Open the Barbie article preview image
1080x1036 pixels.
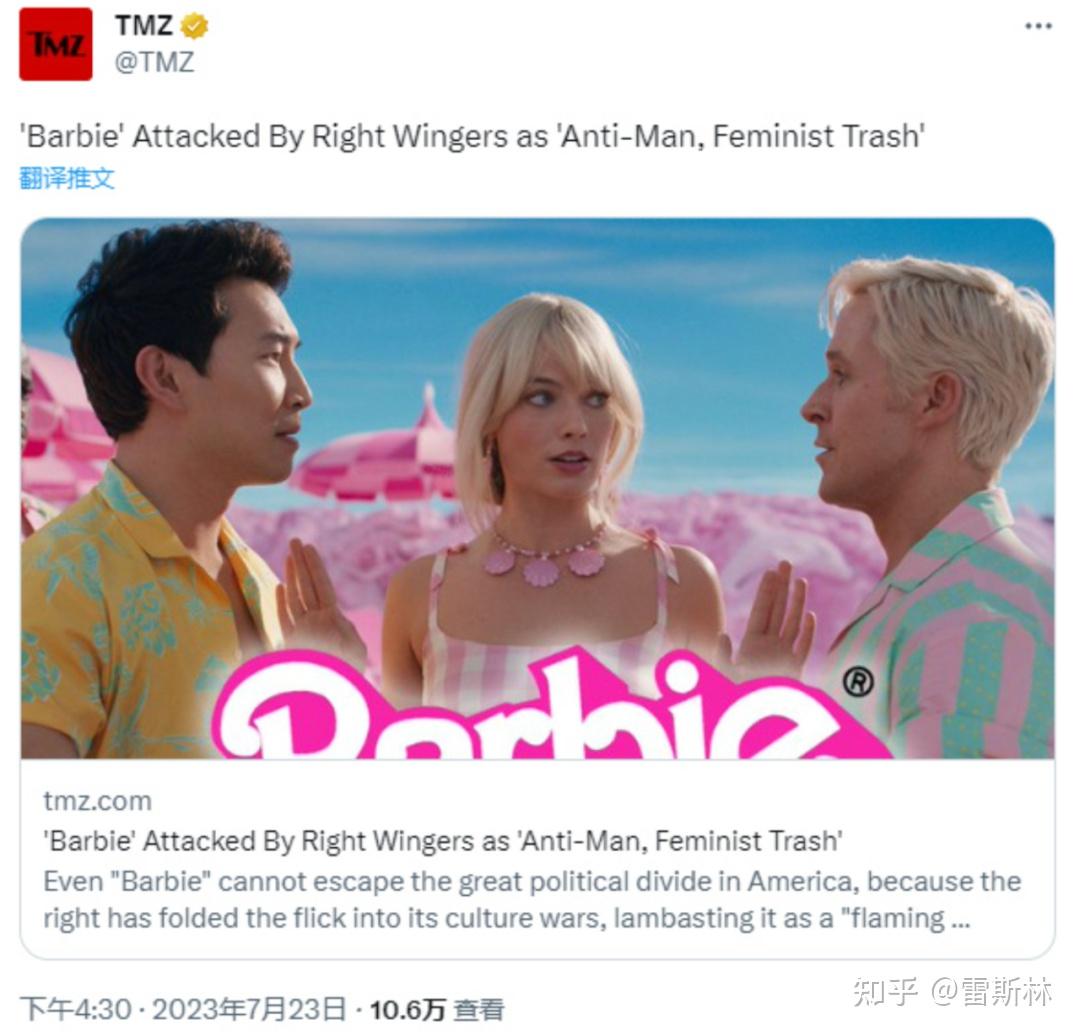[537, 488]
